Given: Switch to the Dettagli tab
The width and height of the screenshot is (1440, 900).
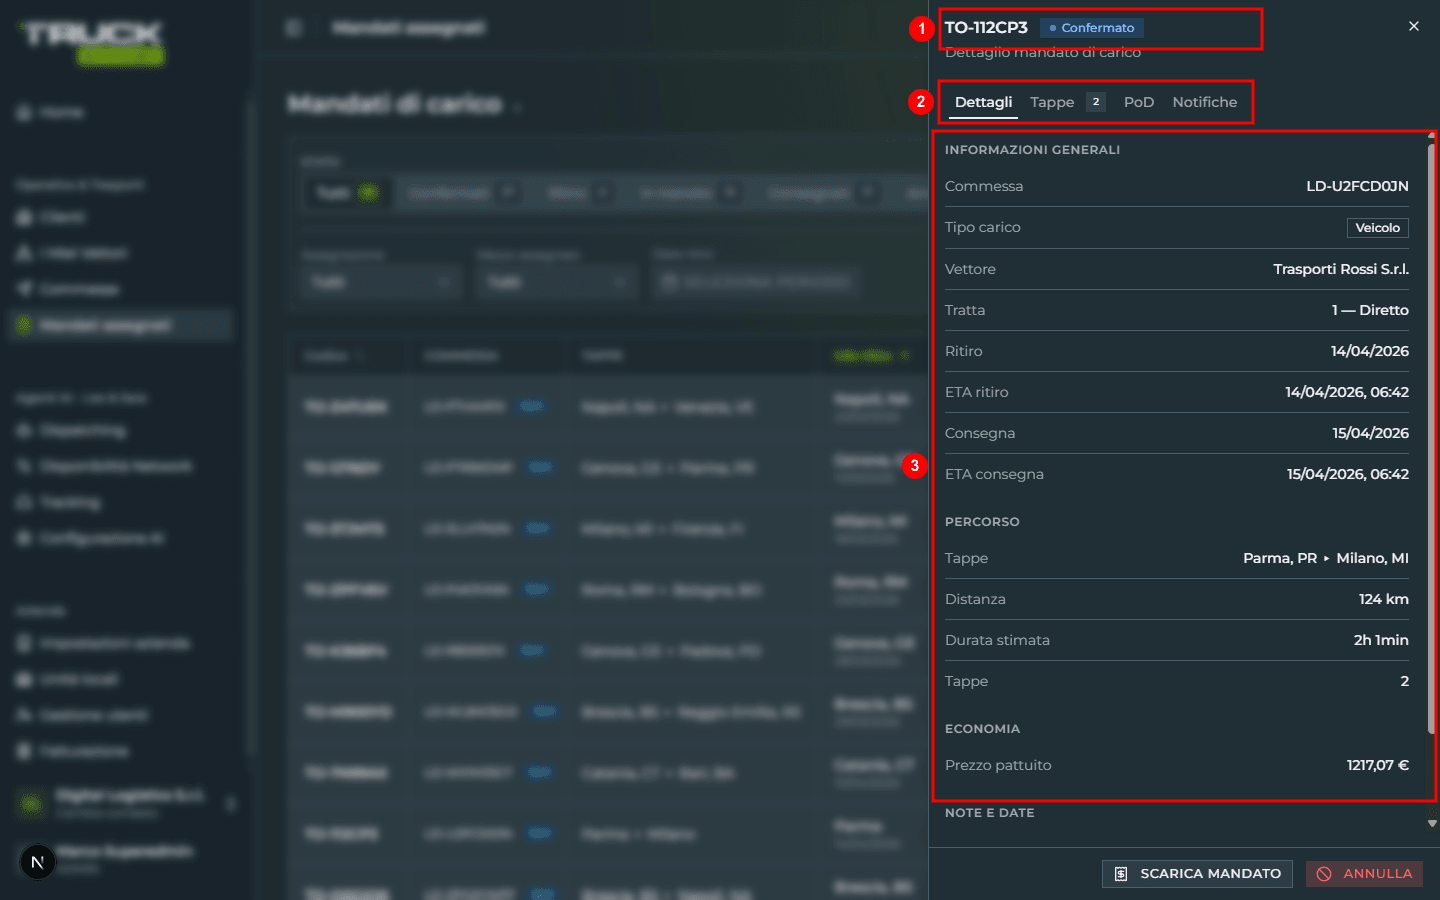Looking at the screenshot, I should pos(983,102).
